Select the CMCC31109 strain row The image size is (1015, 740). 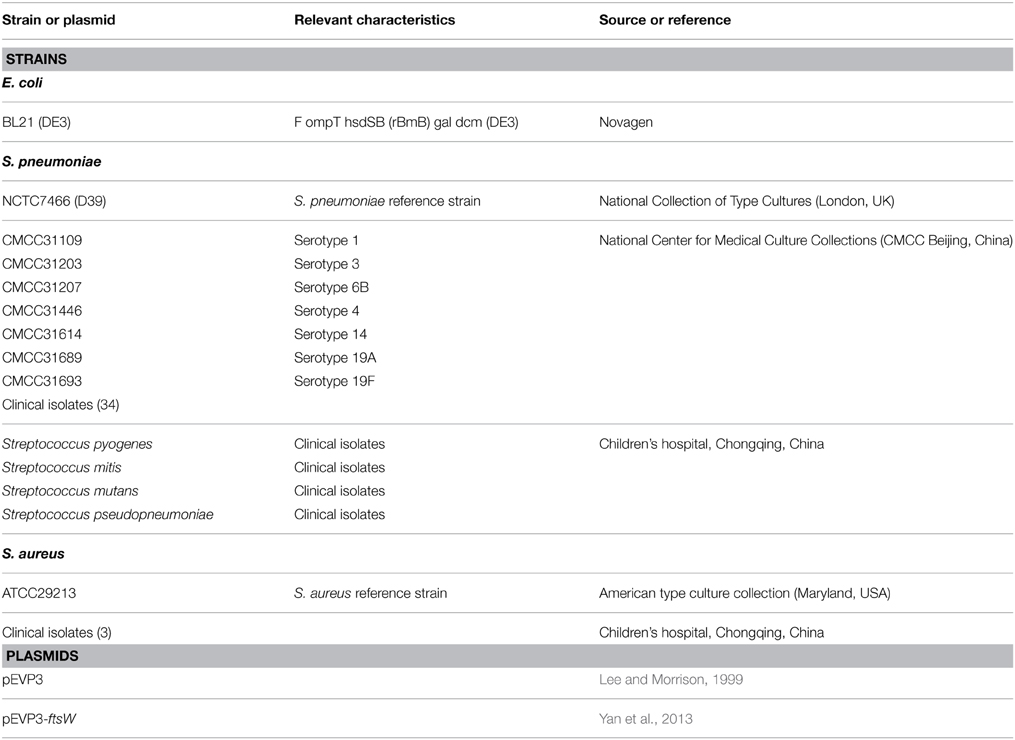pyautogui.click(x=42, y=241)
